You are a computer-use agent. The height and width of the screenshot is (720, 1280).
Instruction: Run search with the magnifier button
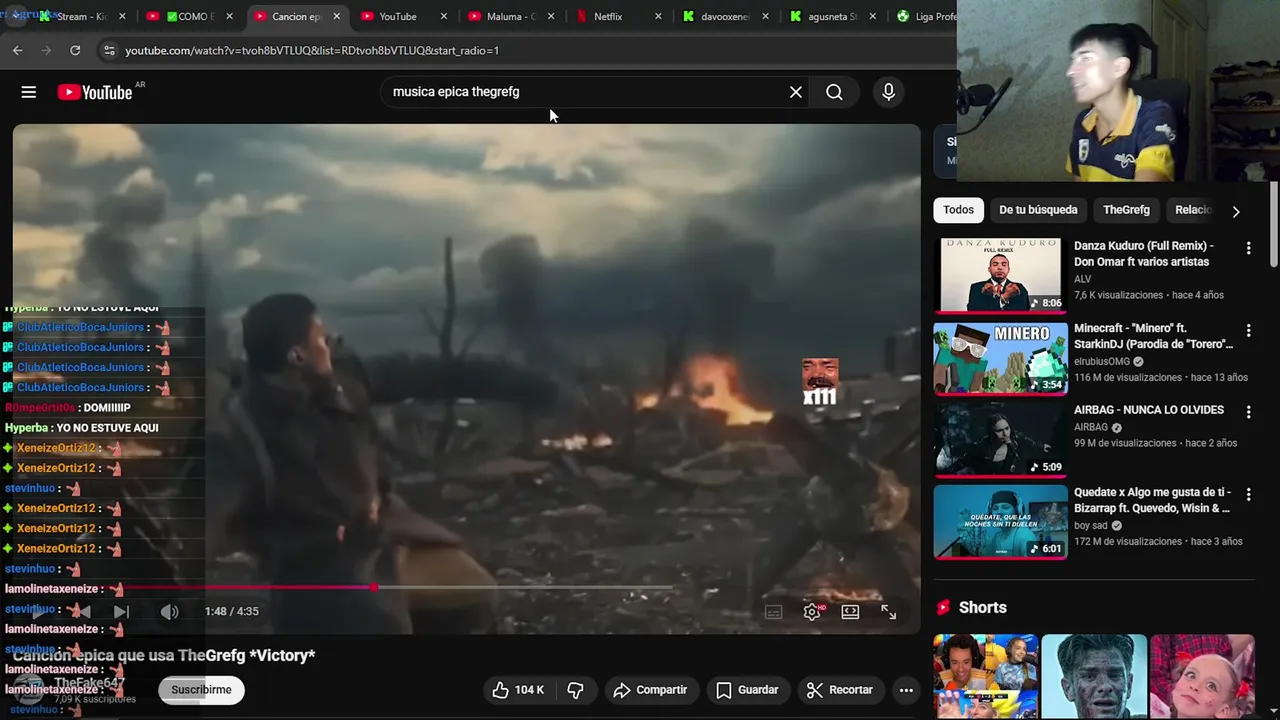834,92
